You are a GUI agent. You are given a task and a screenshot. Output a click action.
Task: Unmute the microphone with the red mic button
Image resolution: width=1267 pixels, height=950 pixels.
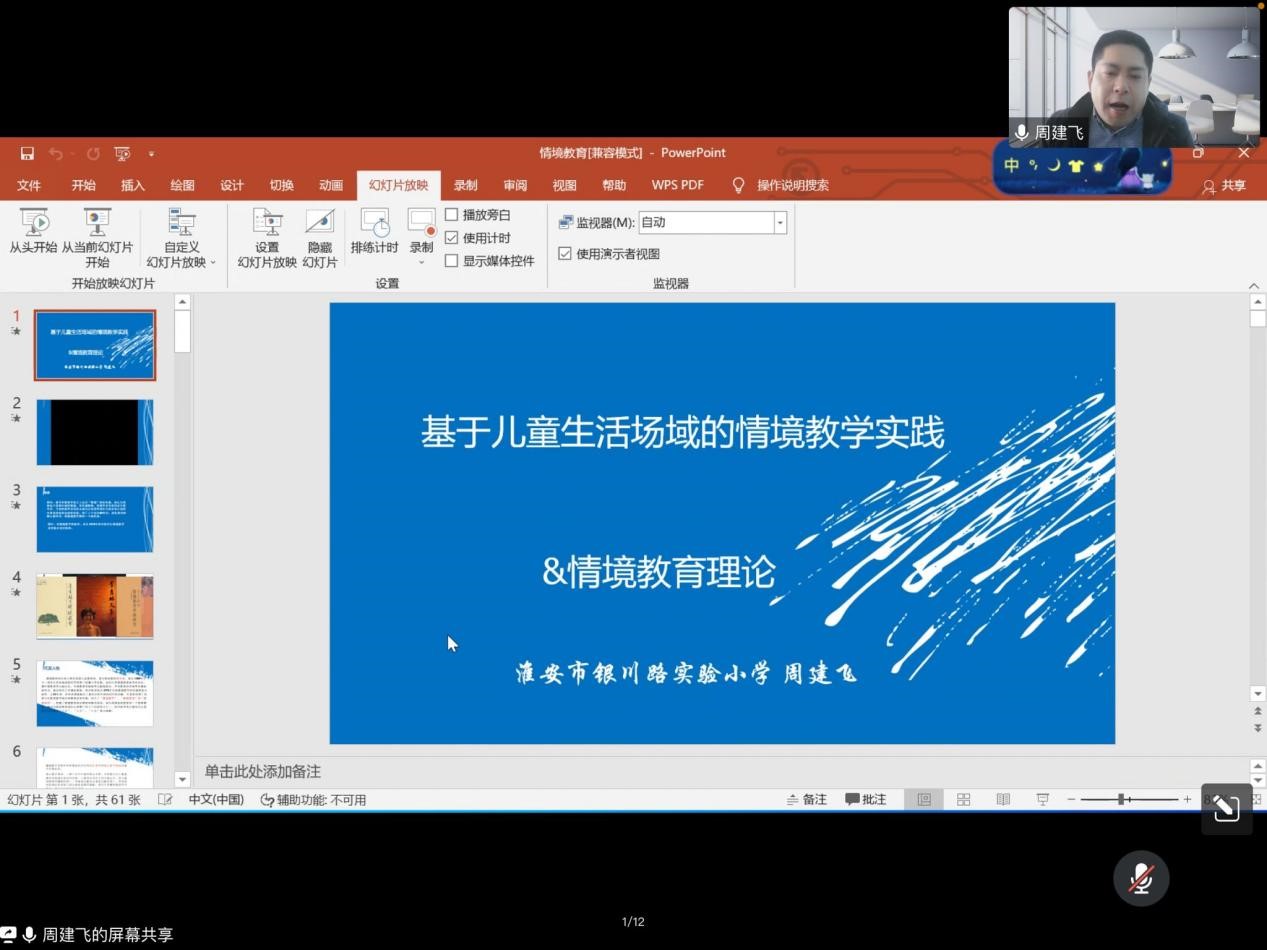1141,878
